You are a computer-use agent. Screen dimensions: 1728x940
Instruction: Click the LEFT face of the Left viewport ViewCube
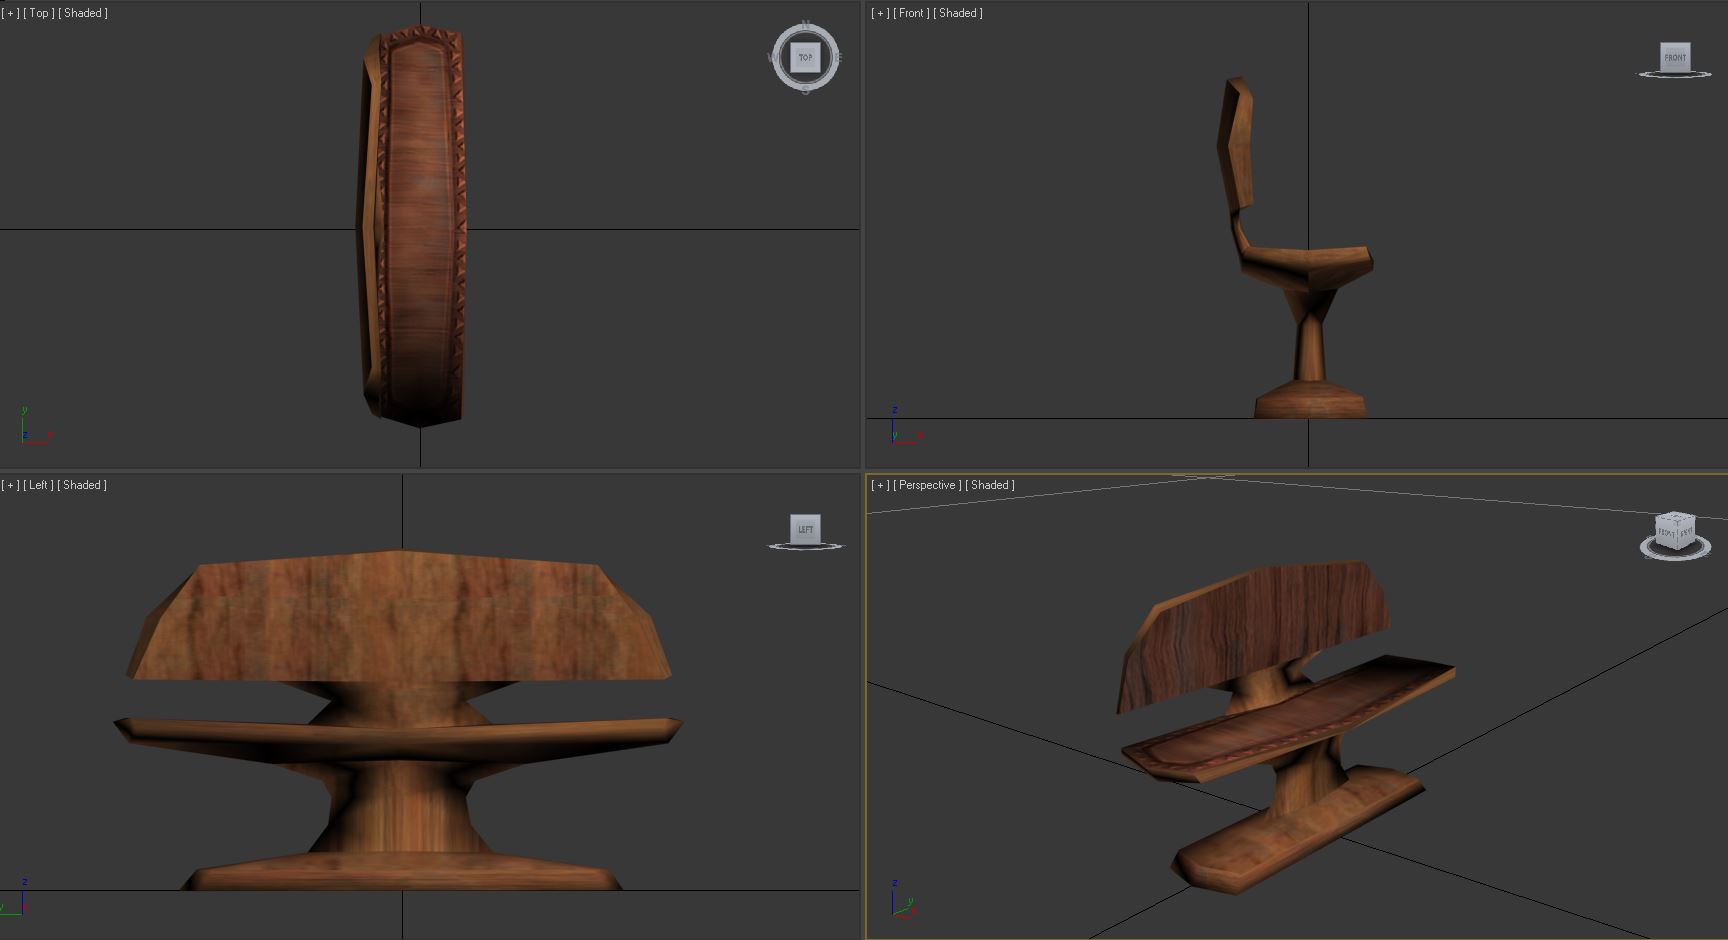point(805,528)
